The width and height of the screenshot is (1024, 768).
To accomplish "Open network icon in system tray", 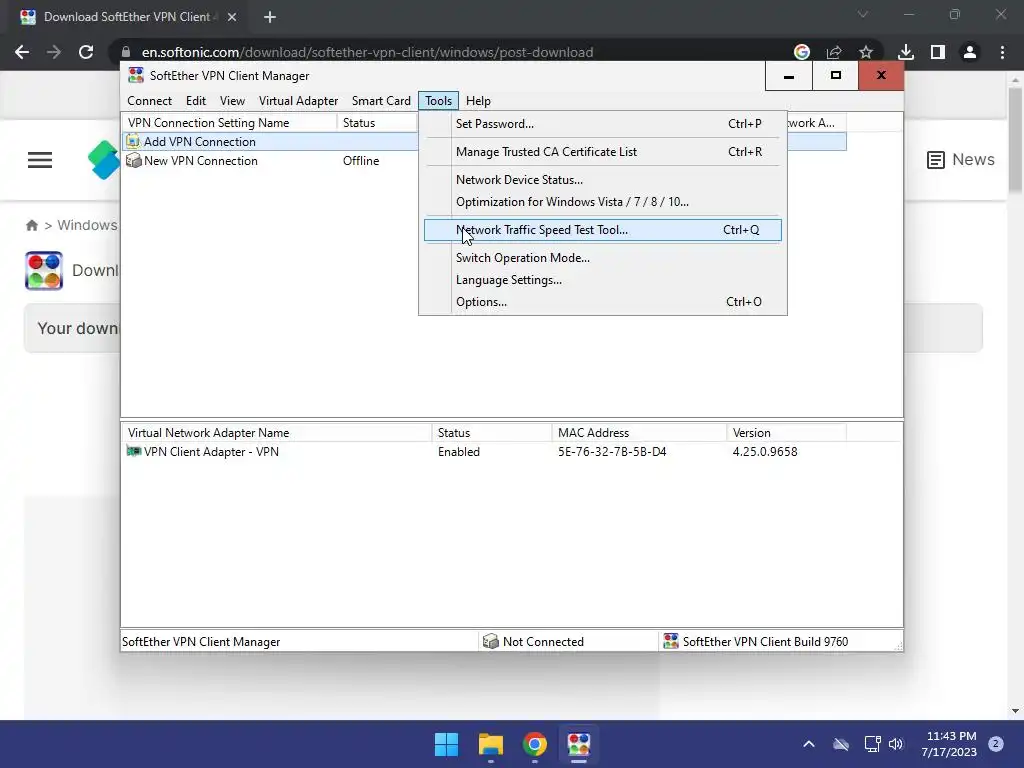I will (x=872, y=744).
